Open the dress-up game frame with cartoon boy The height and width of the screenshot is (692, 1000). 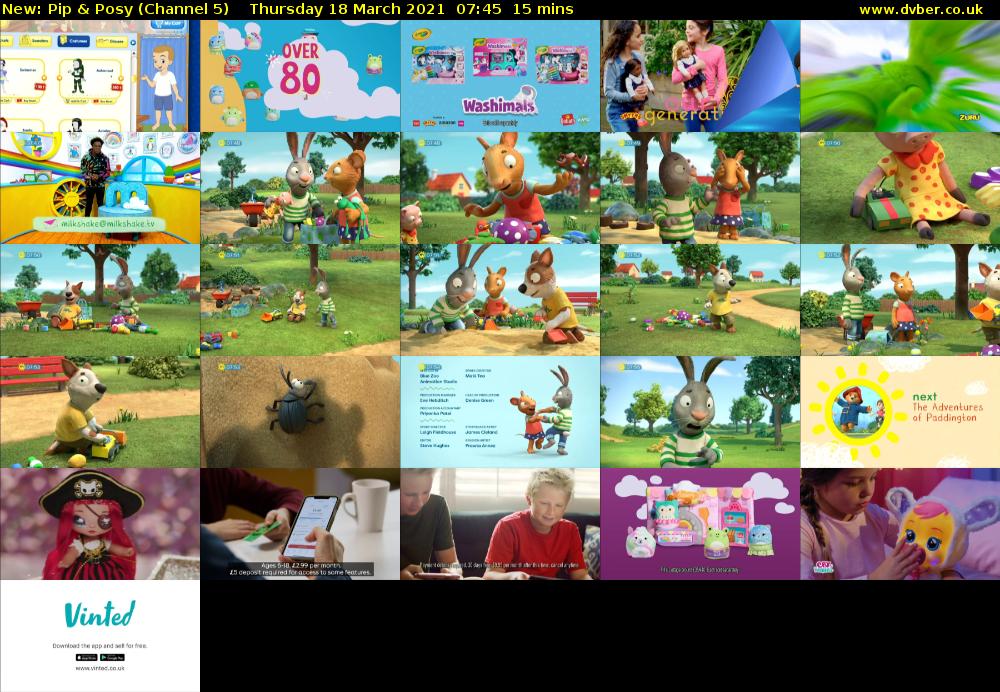point(99,76)
